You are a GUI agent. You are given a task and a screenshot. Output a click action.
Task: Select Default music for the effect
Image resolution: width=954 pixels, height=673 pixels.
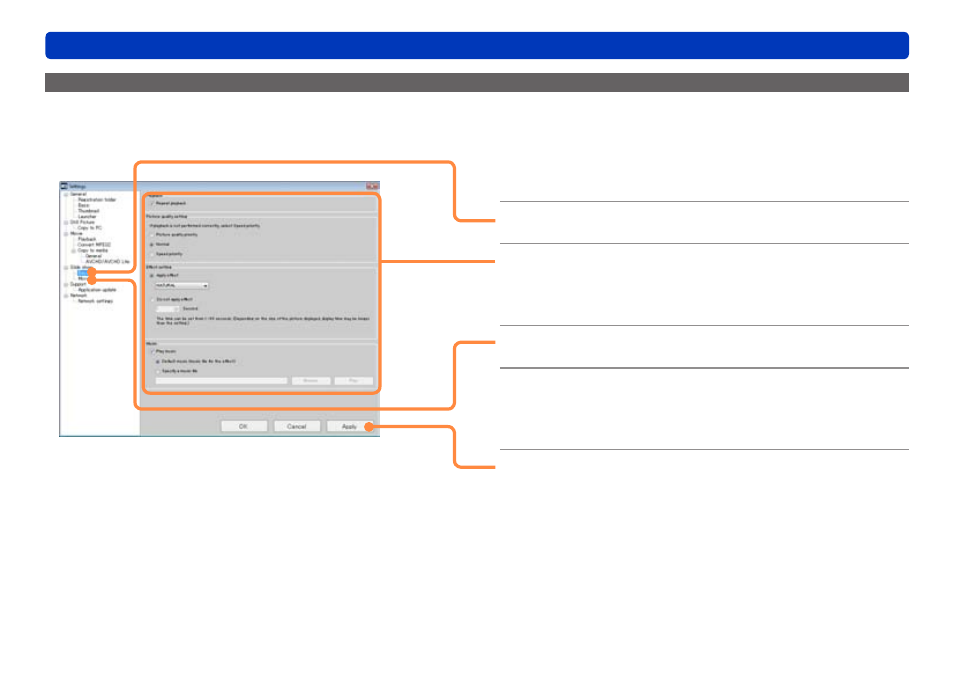[x=158, y=361]
